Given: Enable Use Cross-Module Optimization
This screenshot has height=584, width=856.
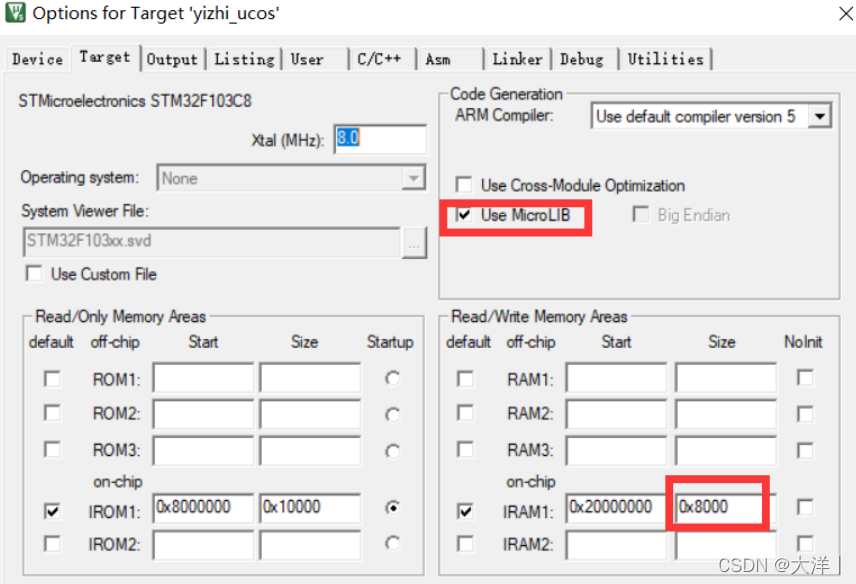Looking at the screenshot, I should [x=464, y=184].
